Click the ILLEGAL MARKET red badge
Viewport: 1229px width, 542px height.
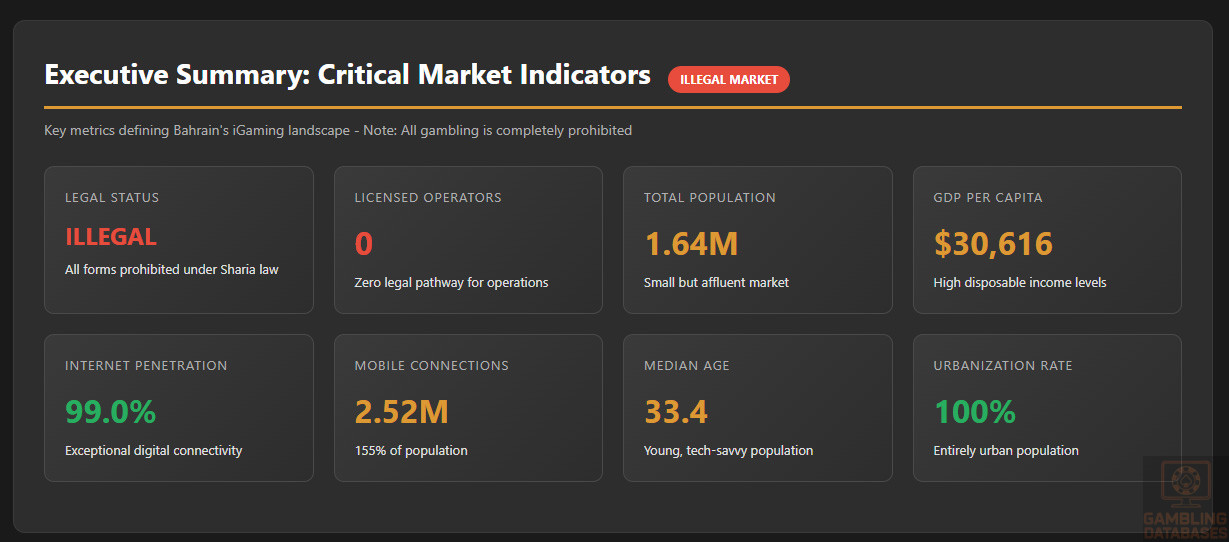coord(728,80)
